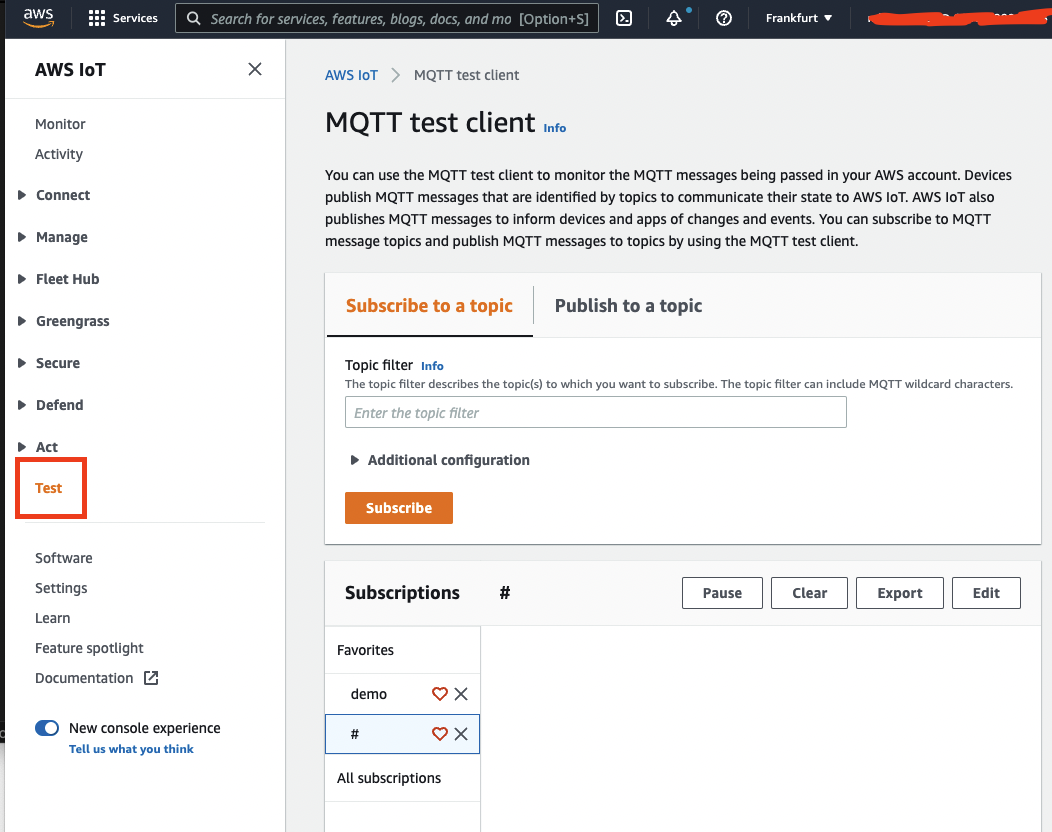Open Software in sidebar
This screenshot has width=1052, height=832.
point(64,558)
